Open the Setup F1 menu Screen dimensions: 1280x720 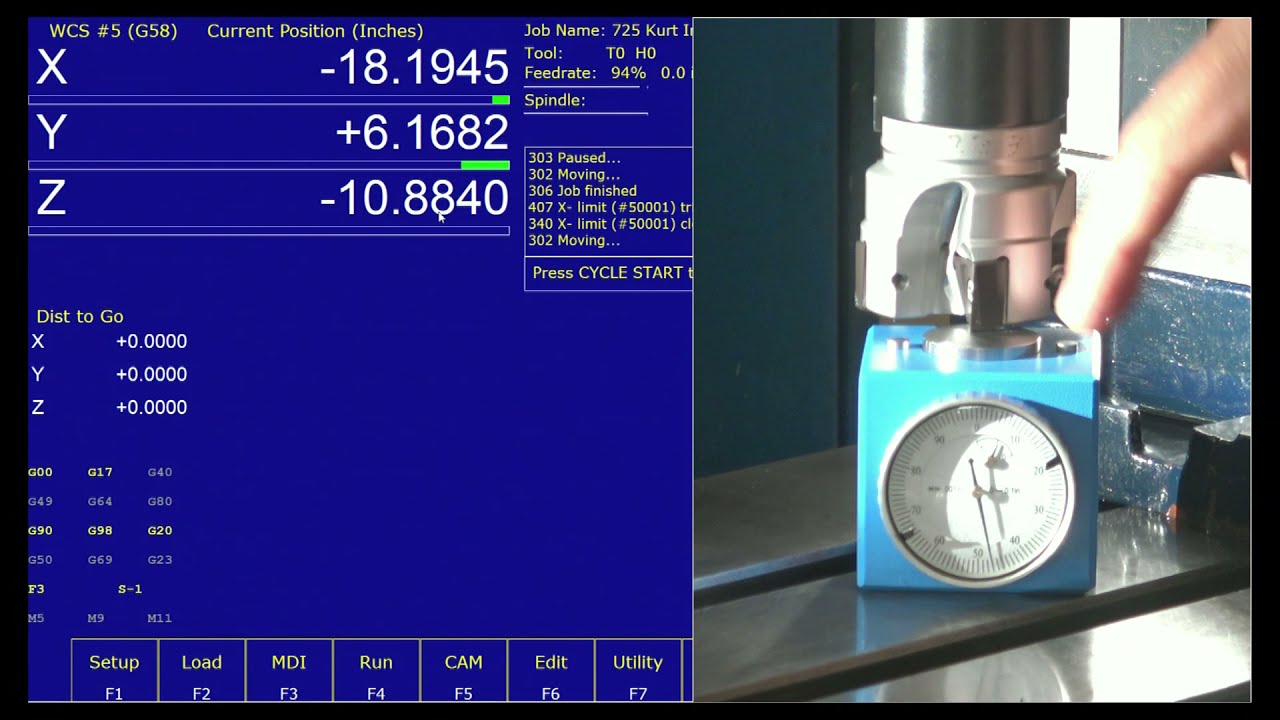click(114, 671)
